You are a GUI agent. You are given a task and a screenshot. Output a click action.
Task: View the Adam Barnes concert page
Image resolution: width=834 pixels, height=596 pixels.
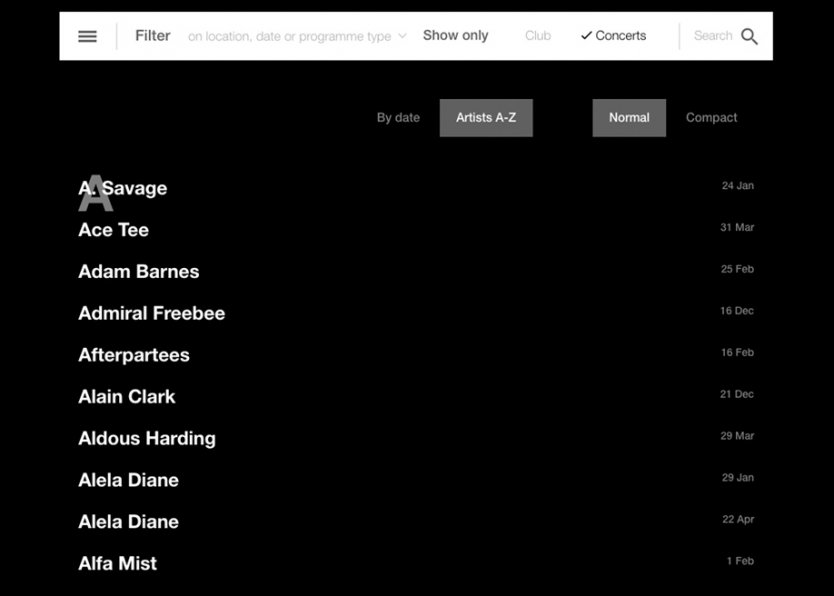click(139, 271)
